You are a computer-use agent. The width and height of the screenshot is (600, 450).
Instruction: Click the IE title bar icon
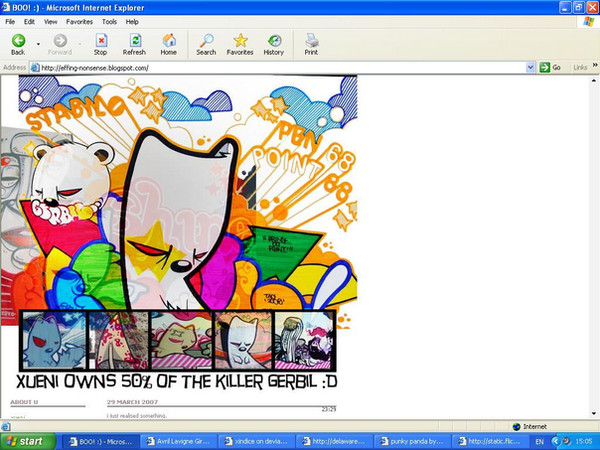click(x=6, y=7)
